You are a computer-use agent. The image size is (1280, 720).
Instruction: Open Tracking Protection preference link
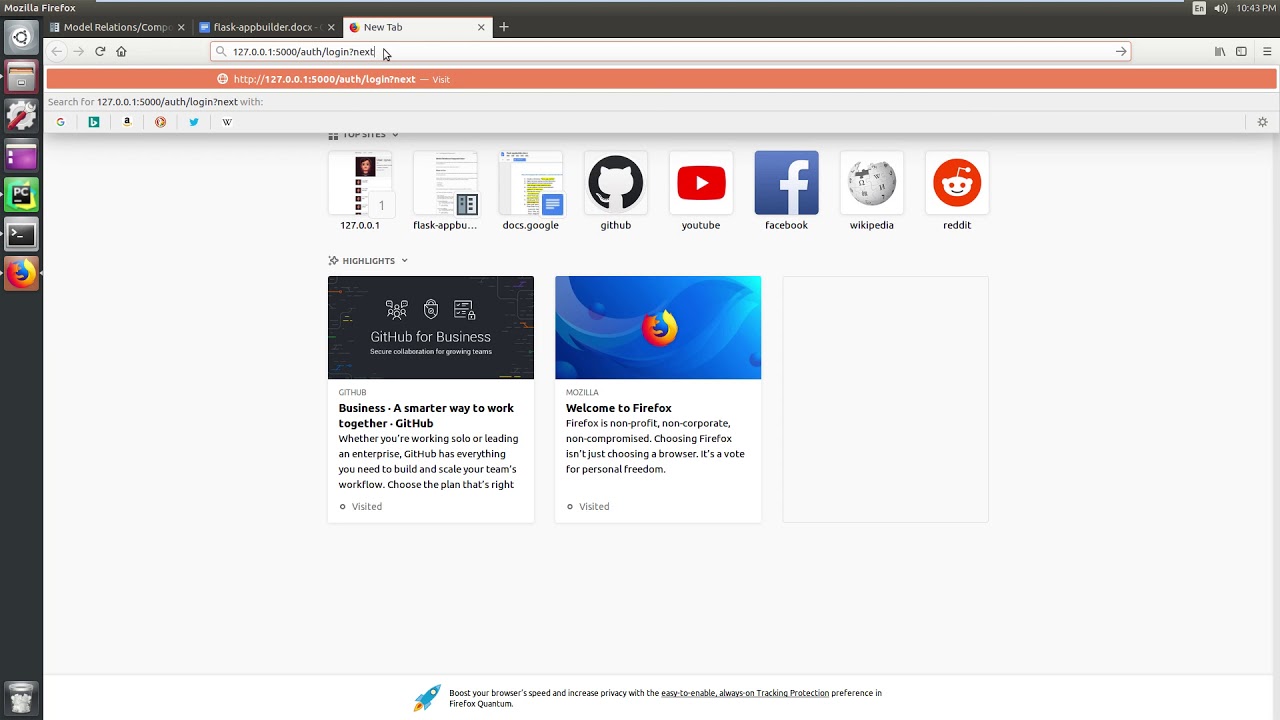click(745, 693)
